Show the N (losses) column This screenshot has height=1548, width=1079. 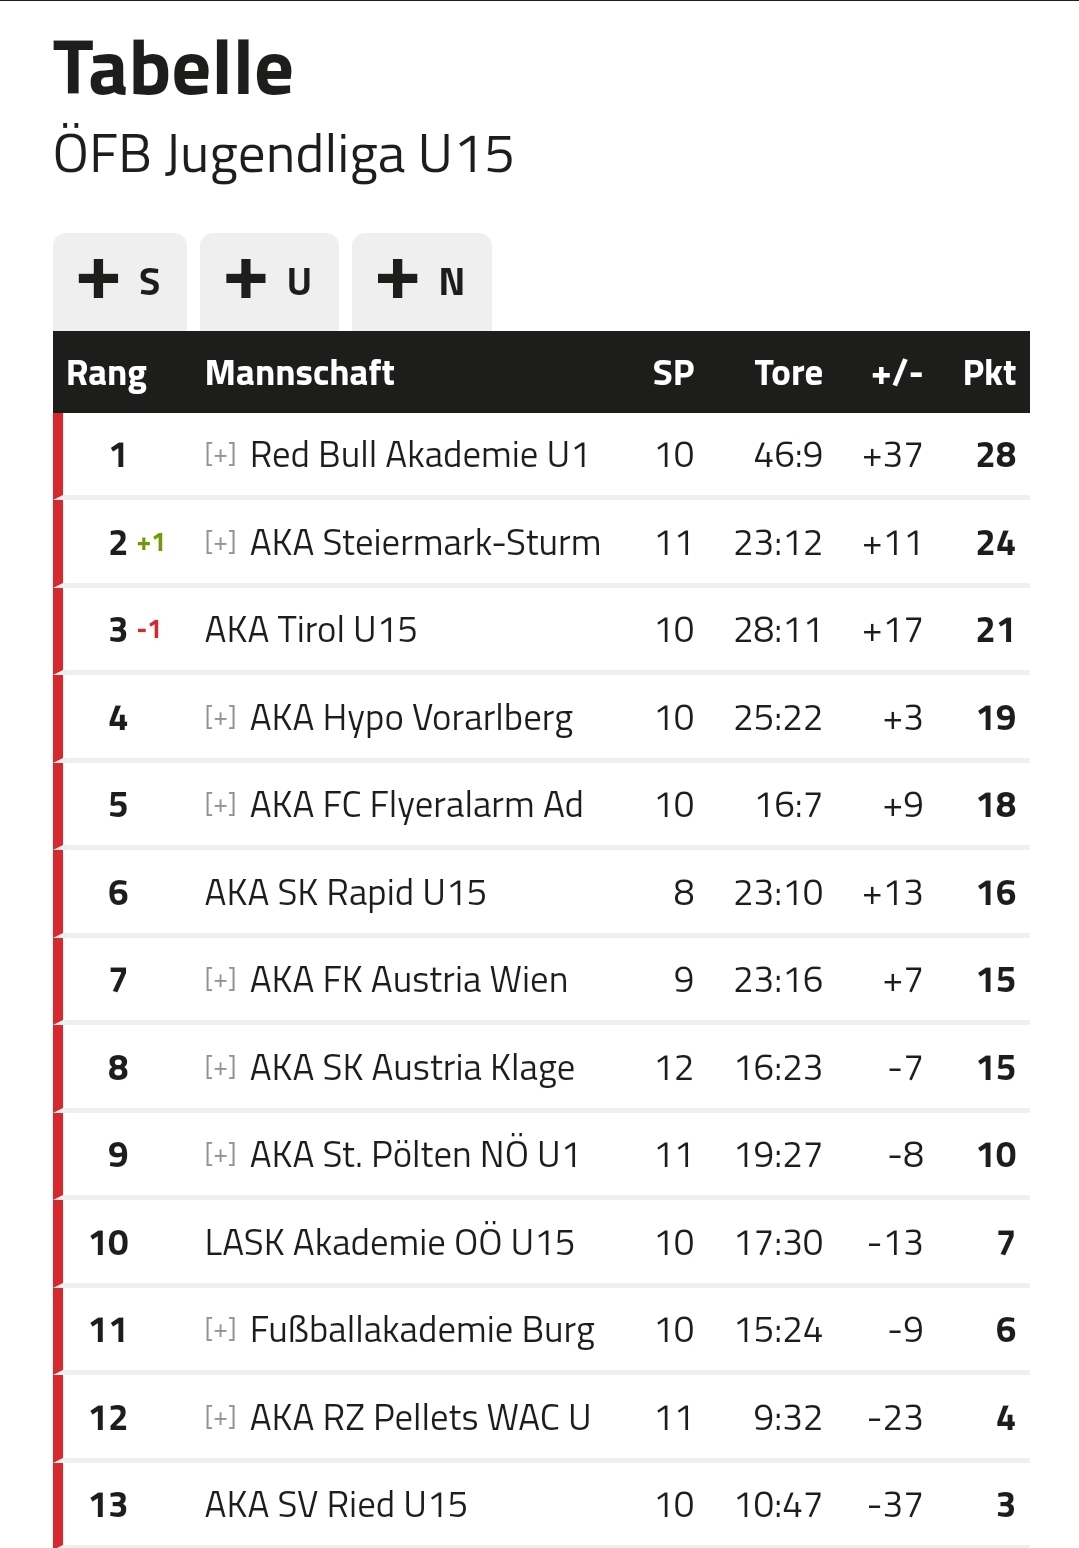pos(421,281)
